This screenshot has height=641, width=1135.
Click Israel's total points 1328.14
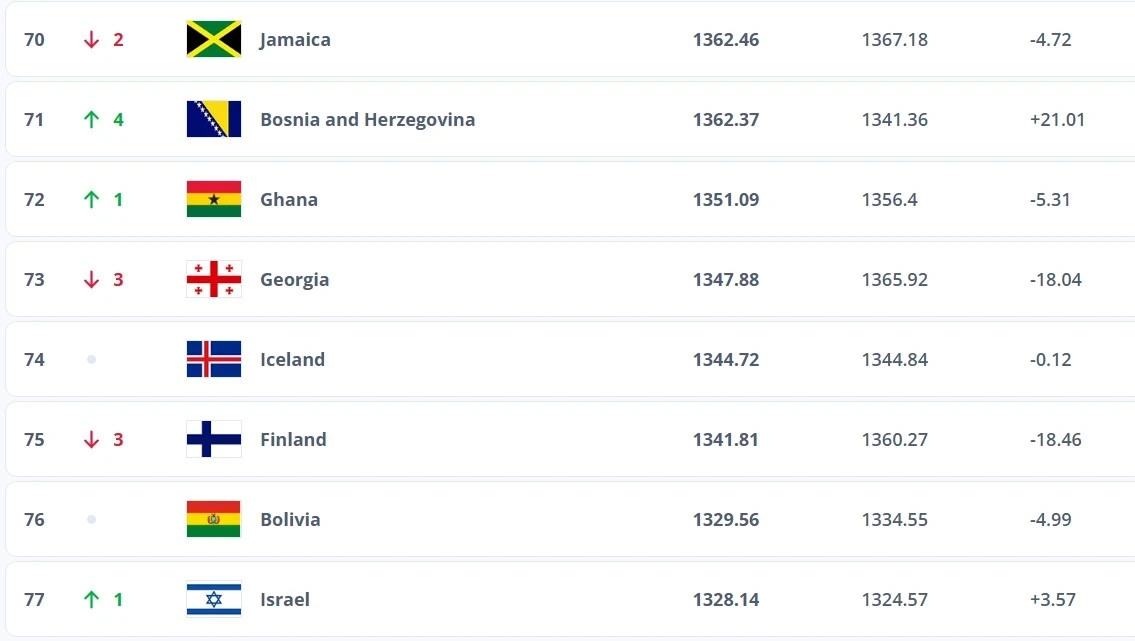click(x=725, y=600)
